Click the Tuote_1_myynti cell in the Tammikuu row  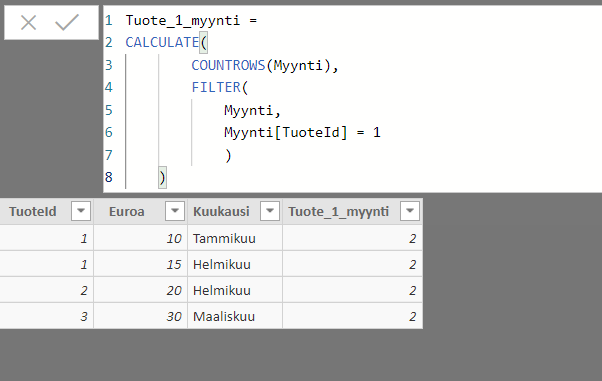coord(352,239)
